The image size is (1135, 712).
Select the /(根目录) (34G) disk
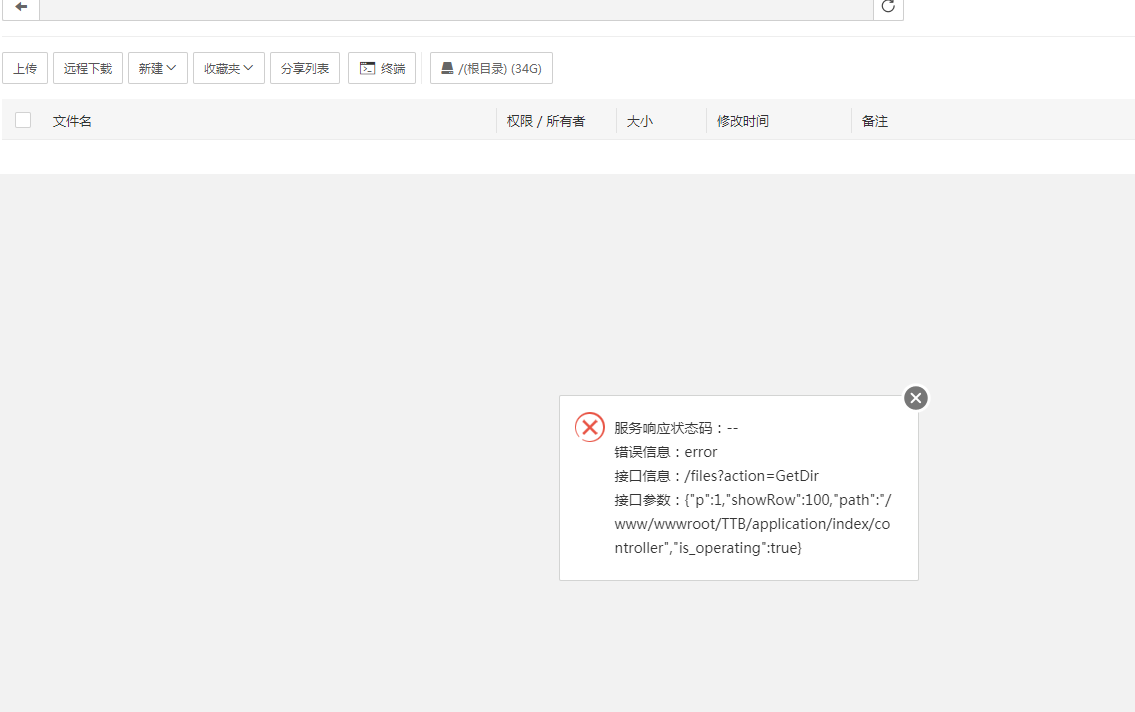coord(491,68)
